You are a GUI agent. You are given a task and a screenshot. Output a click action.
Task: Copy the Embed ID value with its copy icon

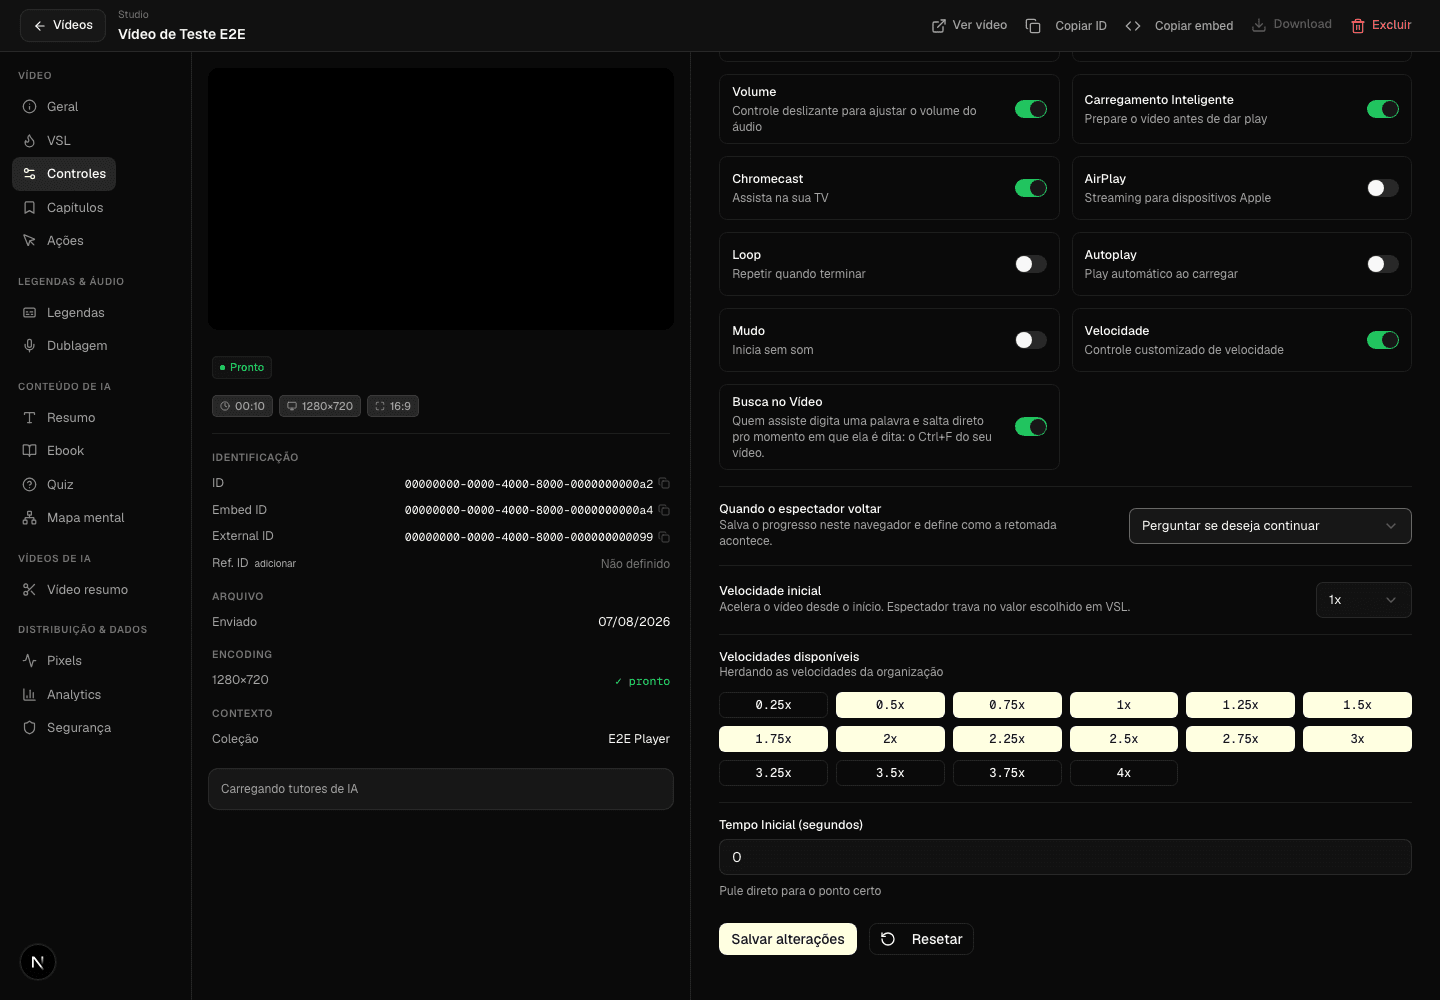click(664, 510)
